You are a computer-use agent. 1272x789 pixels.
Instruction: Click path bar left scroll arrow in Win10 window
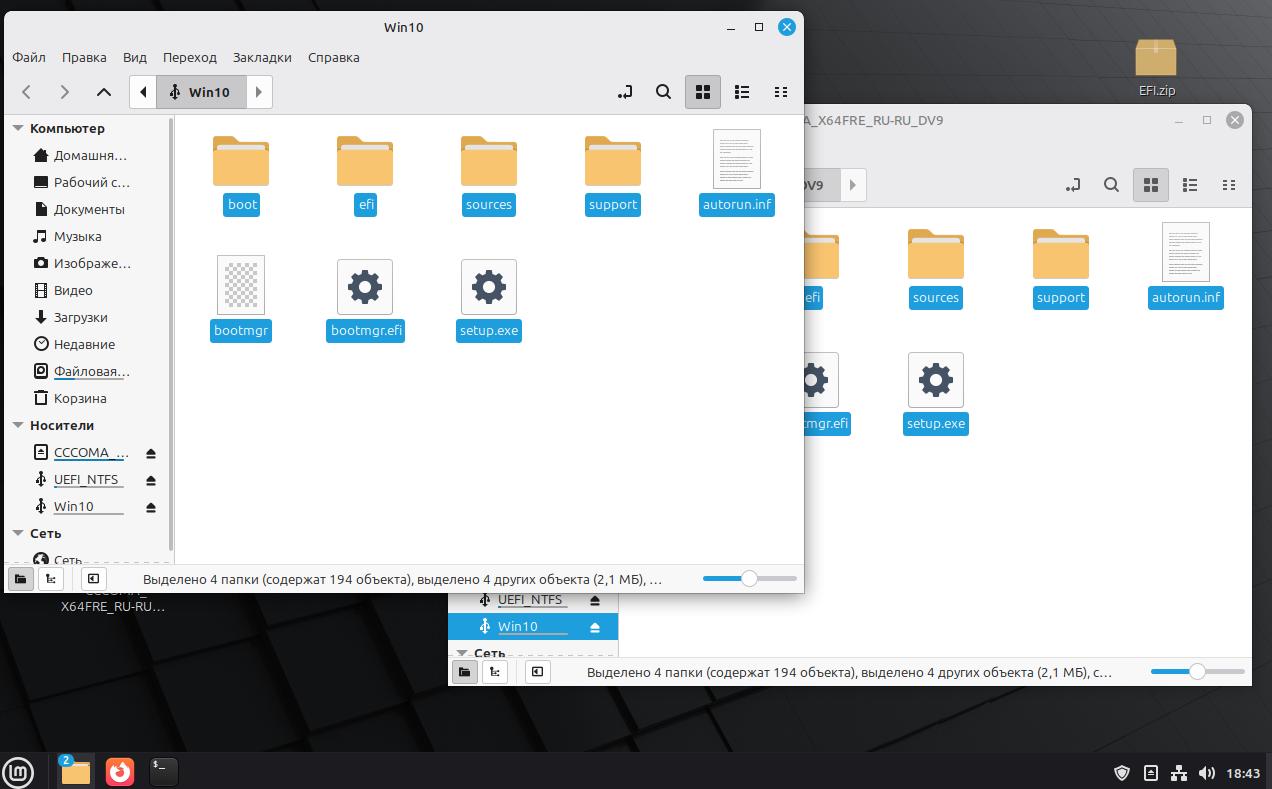pyautogui.click(x=143, y=92)
